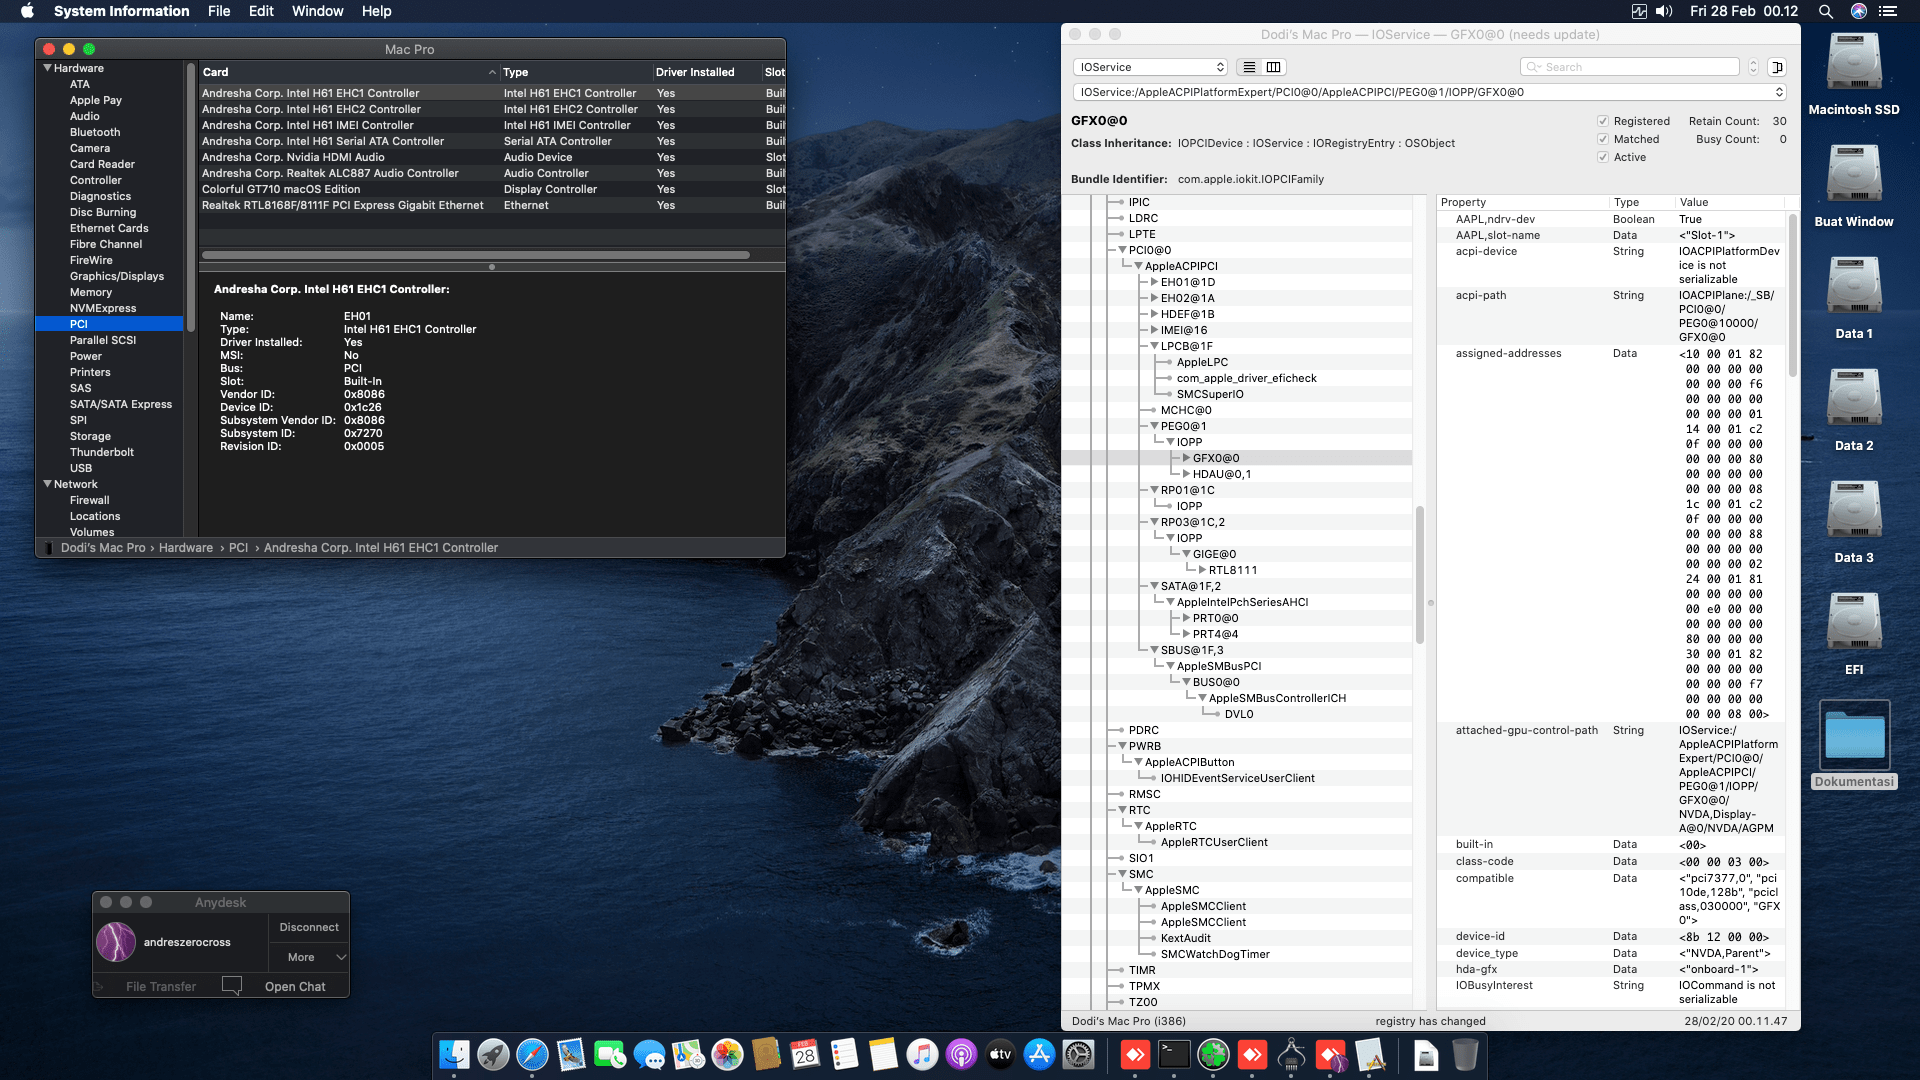Open the IOService path dropdown

pos(1429,92)
